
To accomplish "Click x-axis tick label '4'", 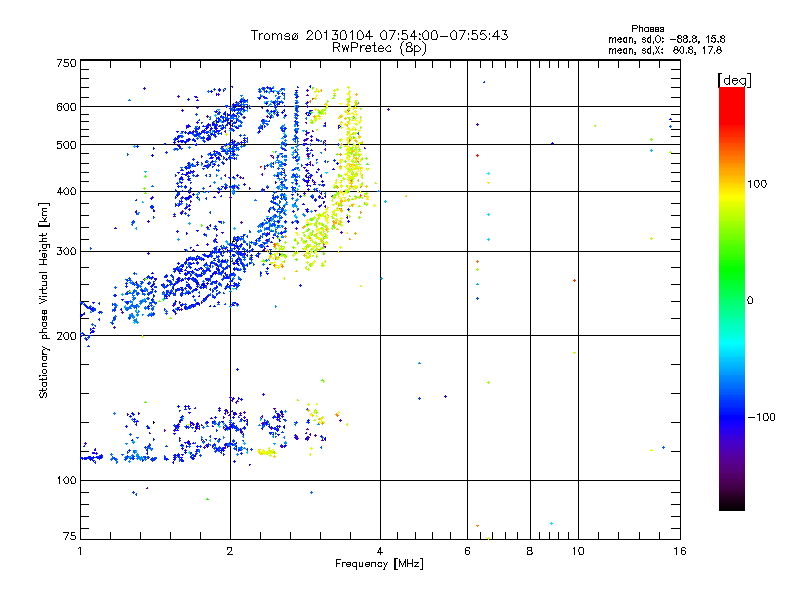I will coord(380,551).
